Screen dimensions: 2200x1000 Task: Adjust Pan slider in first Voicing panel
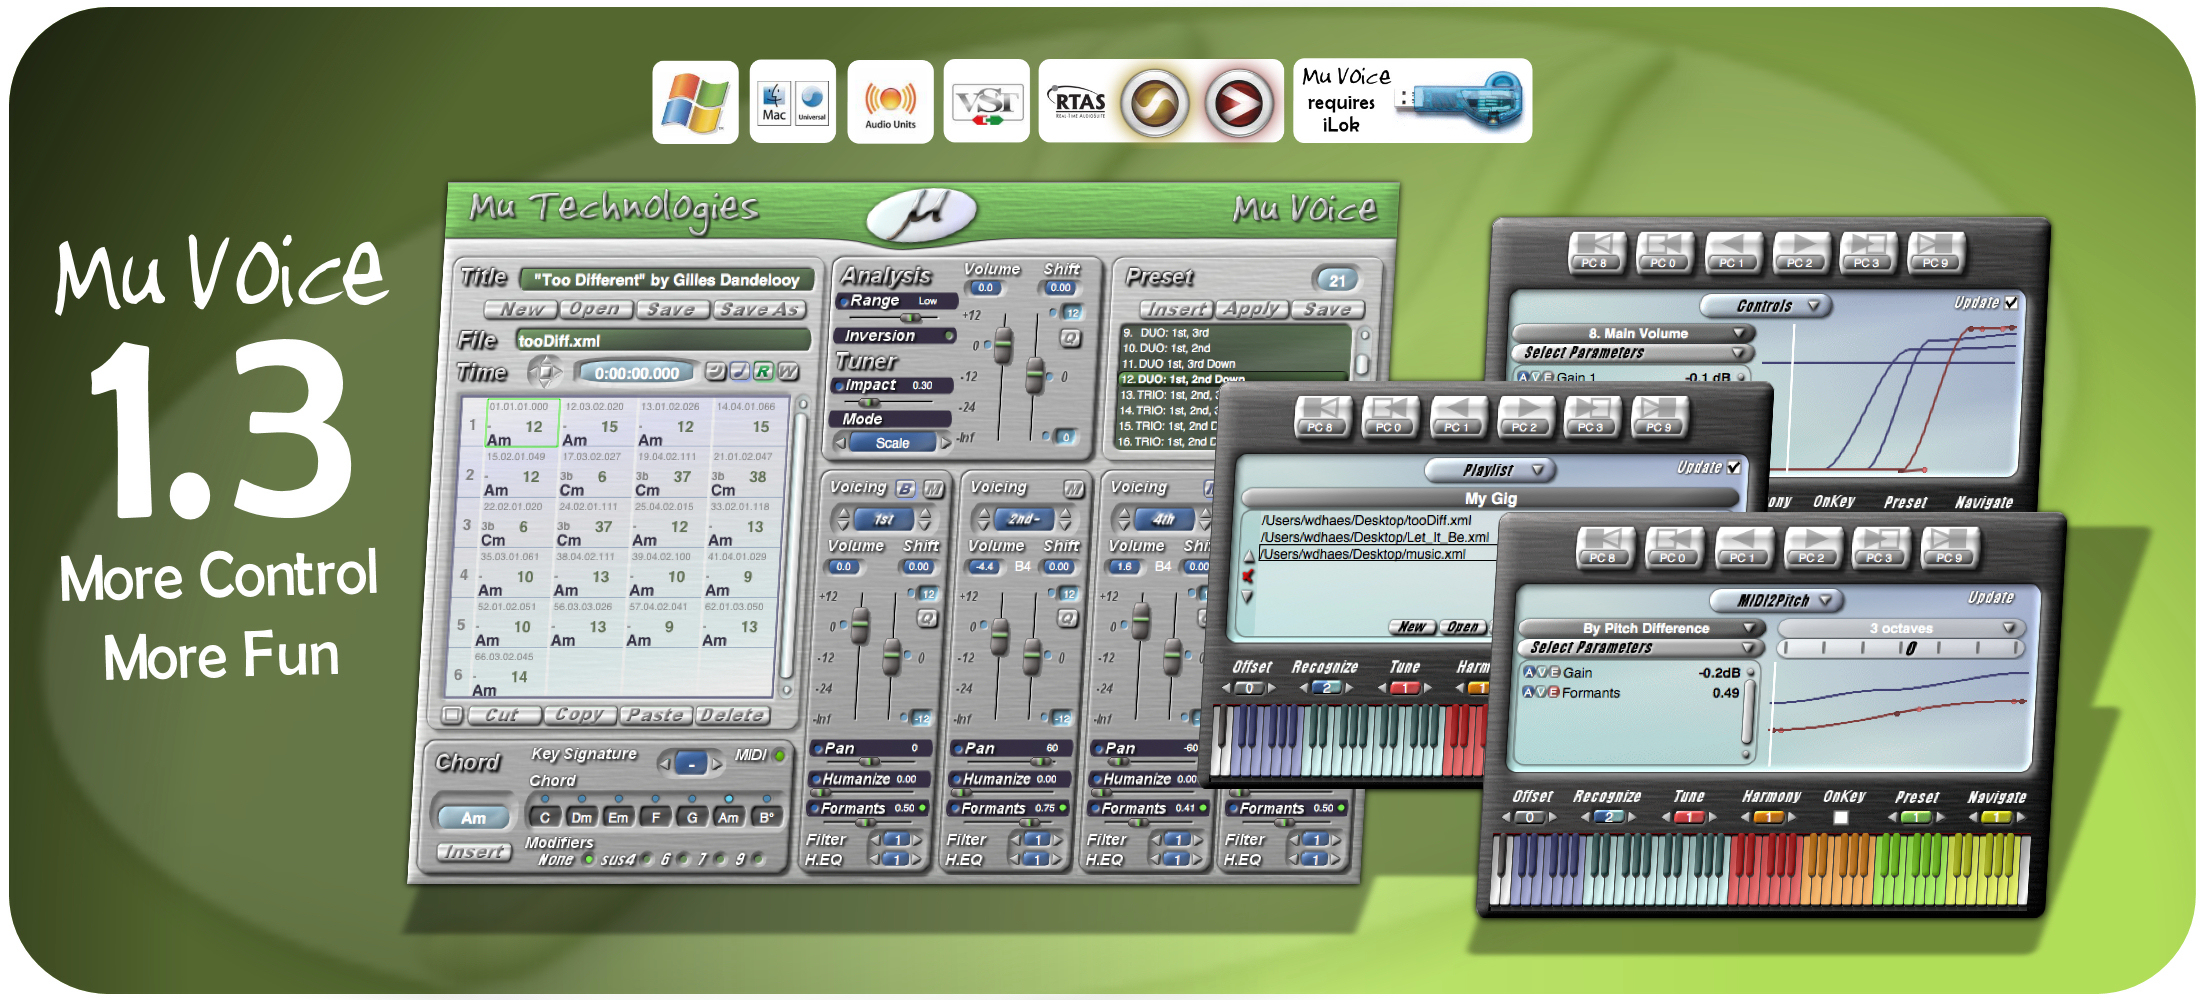tap(870, 762)
